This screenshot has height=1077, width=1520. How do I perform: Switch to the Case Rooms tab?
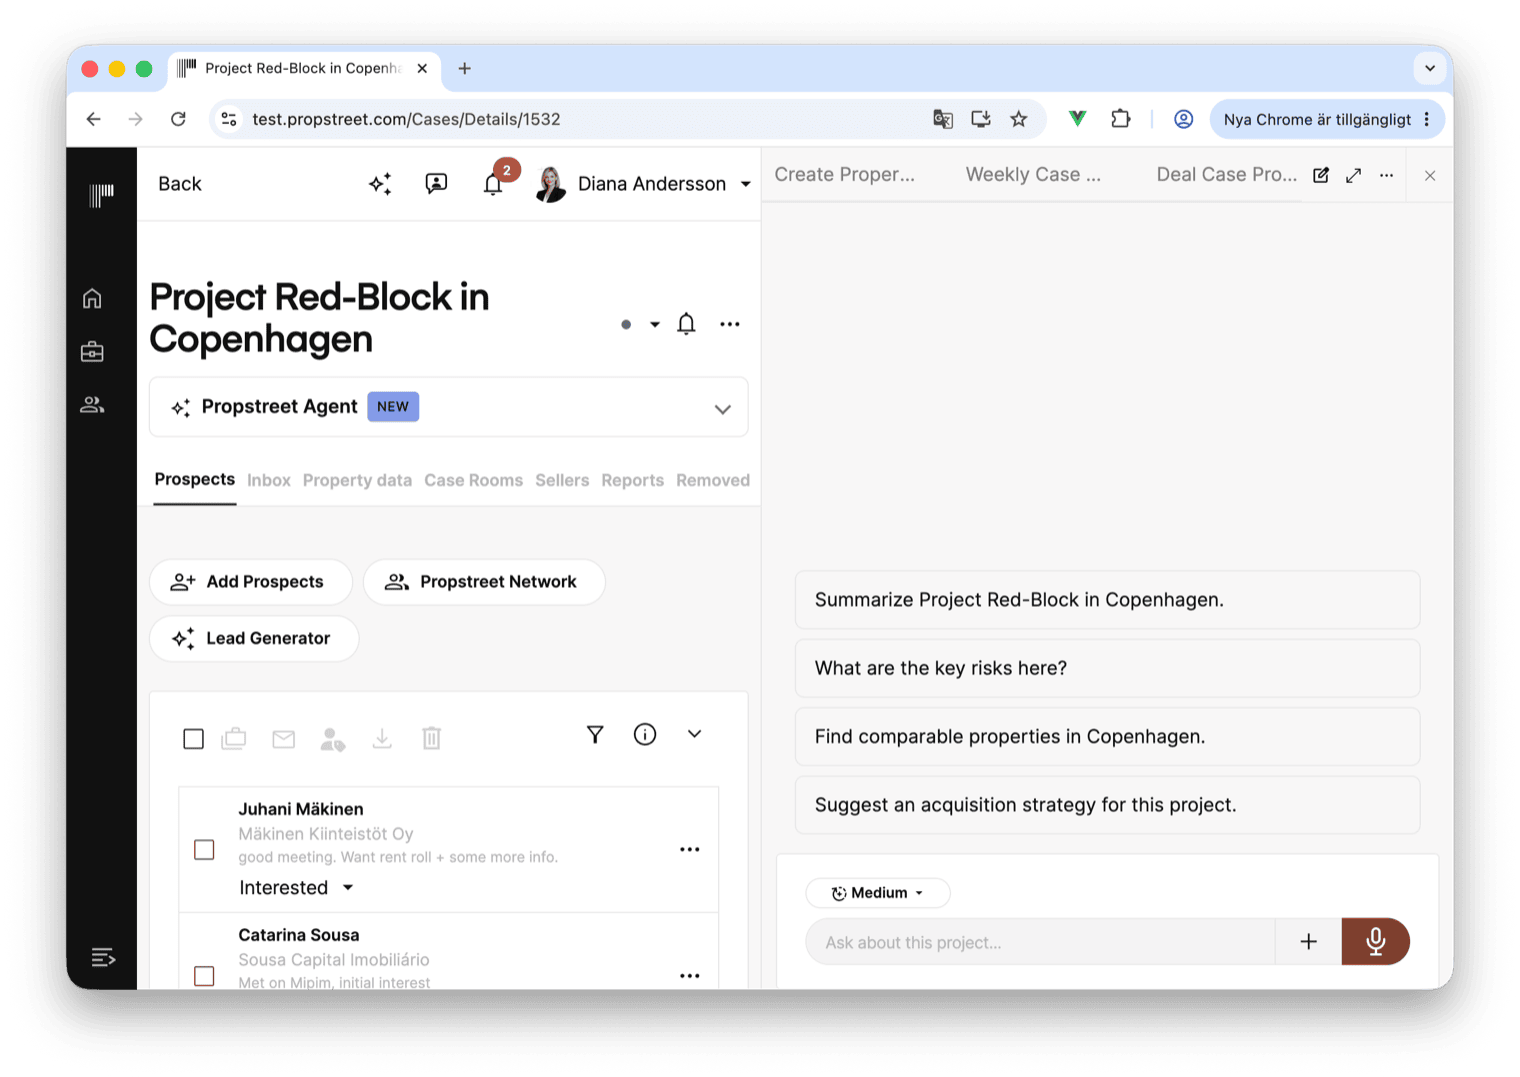tap(473, 480)
